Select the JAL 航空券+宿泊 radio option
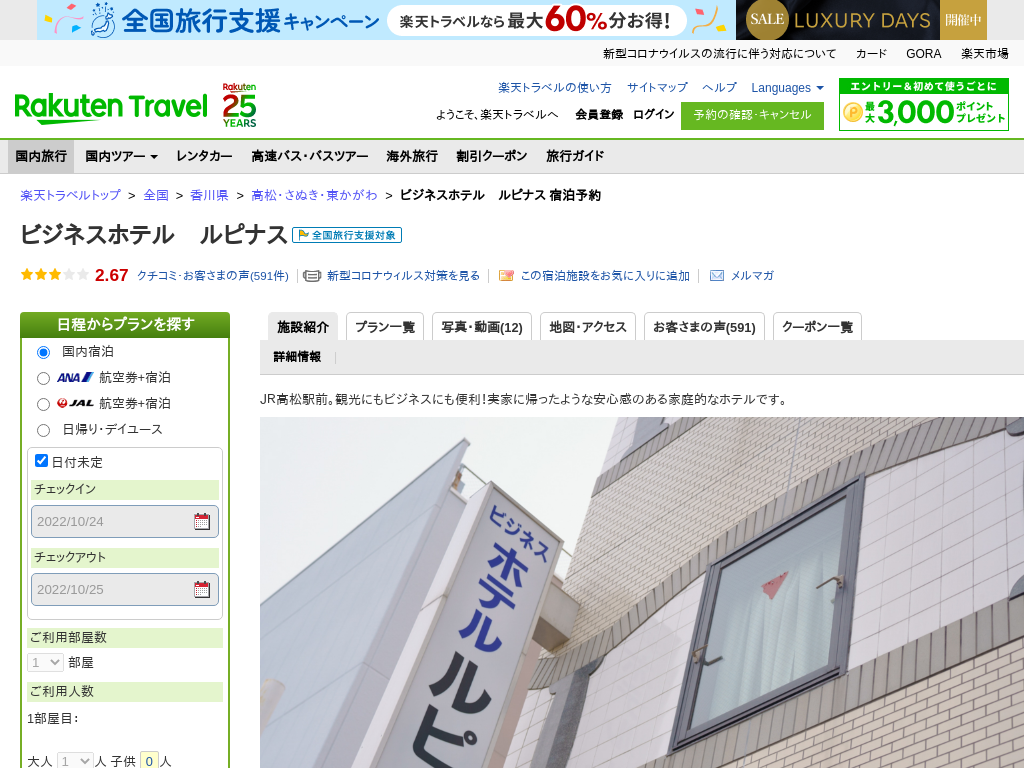Image resolution: width=1024 pixels, height=768 pixels. click(x=43, y=405)
